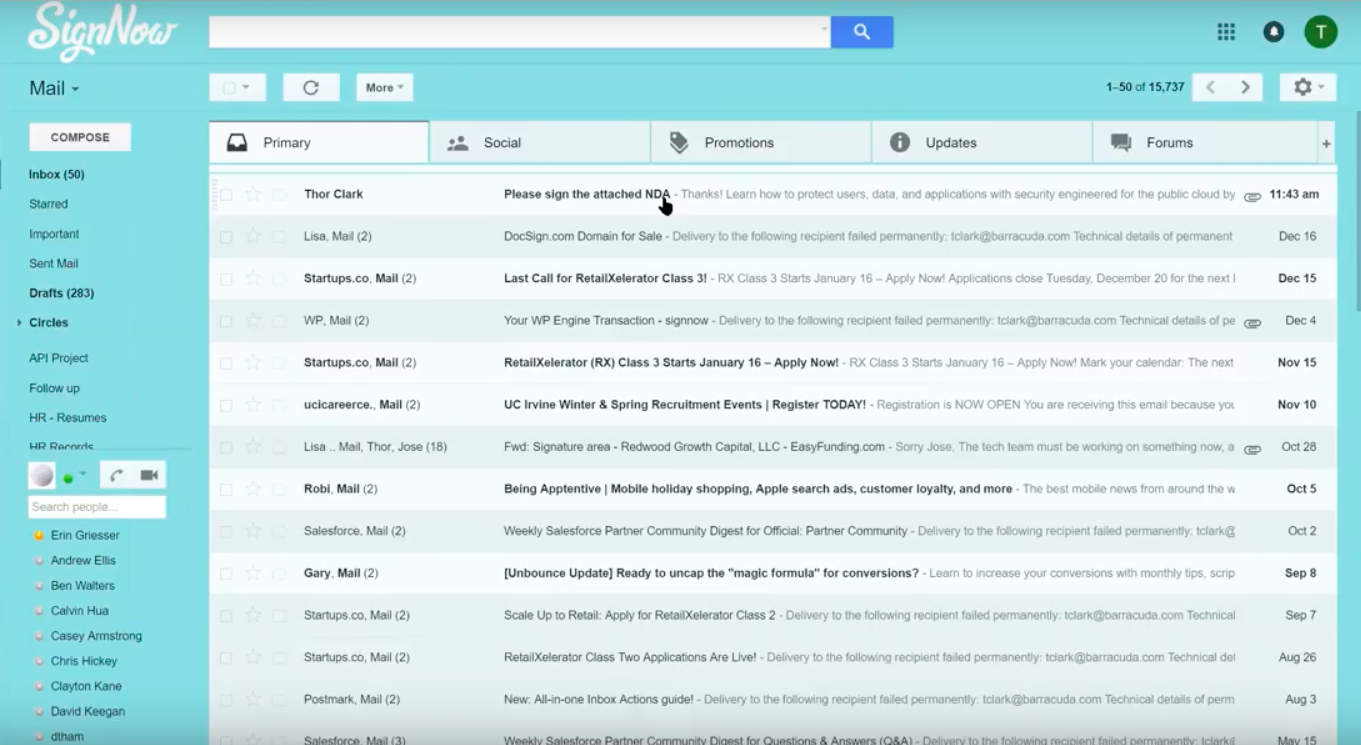Expand the Mail dropdown menu
Image resolution: width=1361 pixels, height=745 pixels.
pyautogui.click(x=54, y=89)
